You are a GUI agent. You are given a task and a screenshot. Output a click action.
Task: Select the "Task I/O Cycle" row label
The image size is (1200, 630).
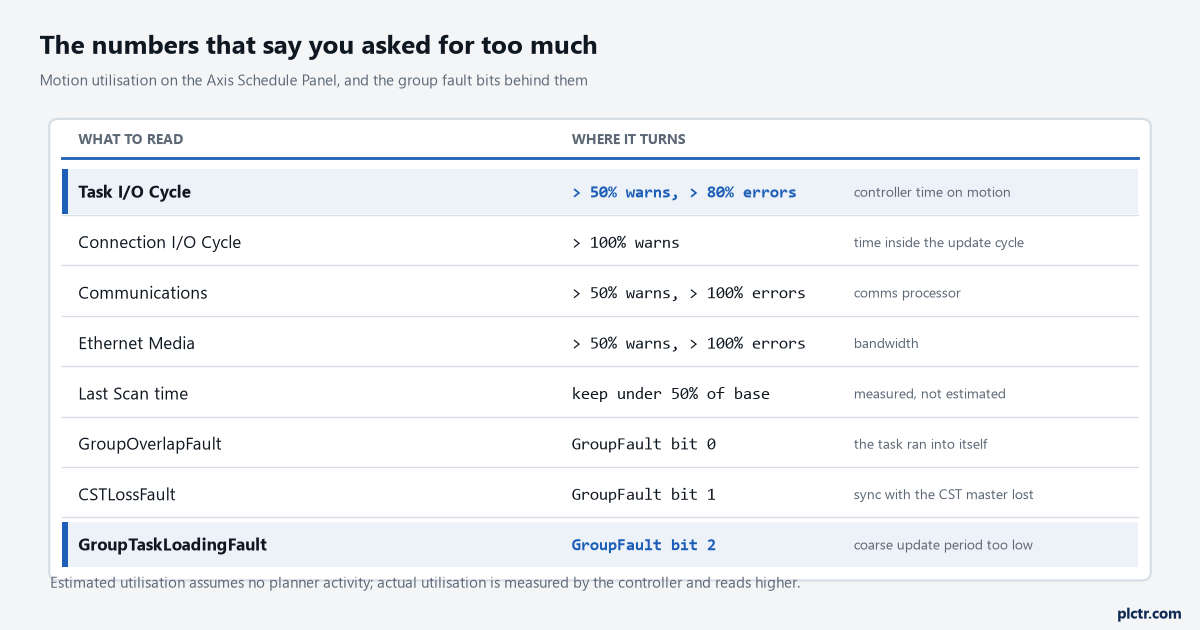(134, 192)
